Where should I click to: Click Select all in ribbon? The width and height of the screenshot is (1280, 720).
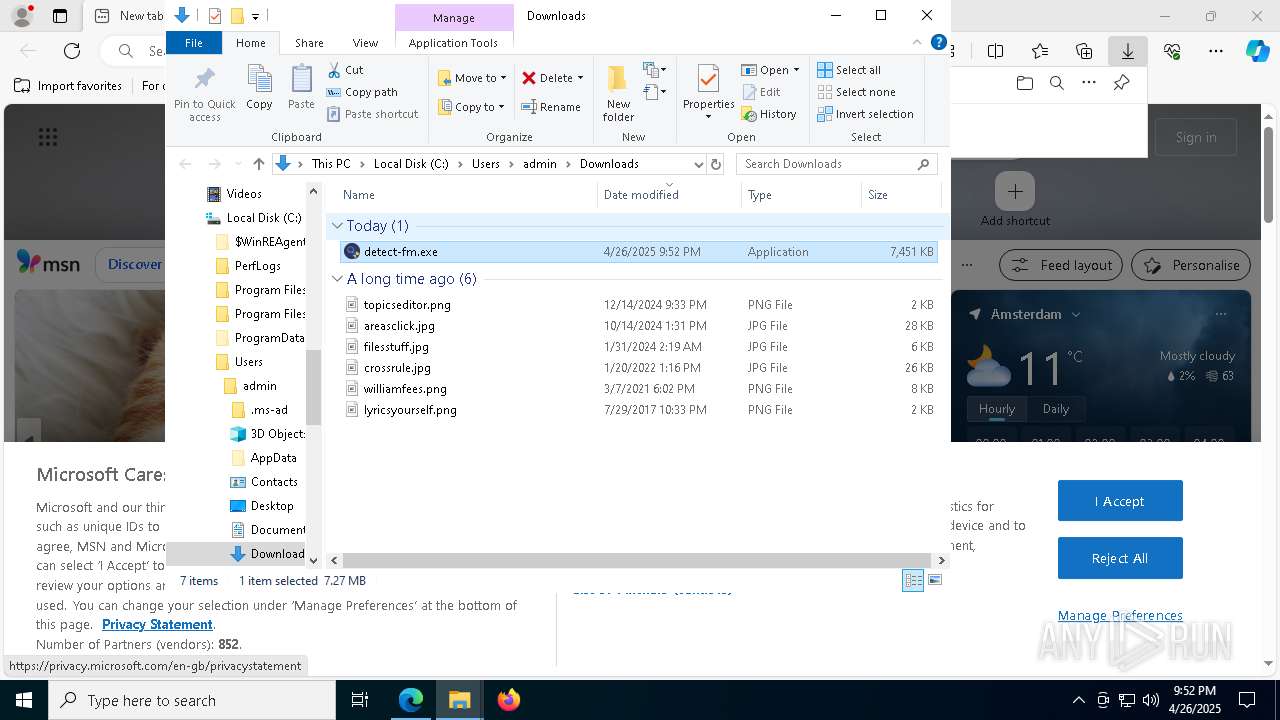pyautogui.click(x=849, y=70)
